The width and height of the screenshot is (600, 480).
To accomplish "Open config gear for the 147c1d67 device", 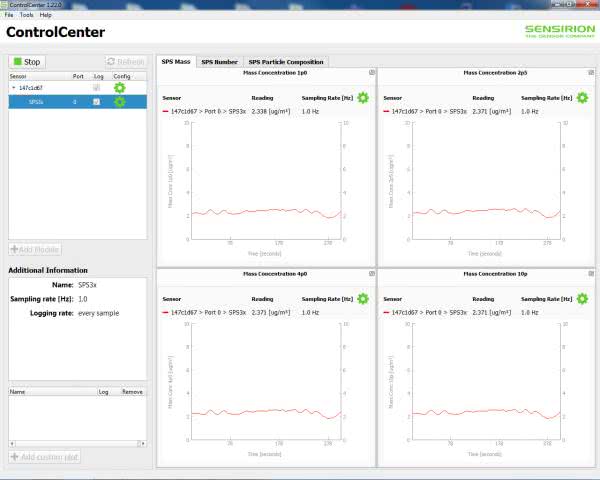I will tap(120, 88).
